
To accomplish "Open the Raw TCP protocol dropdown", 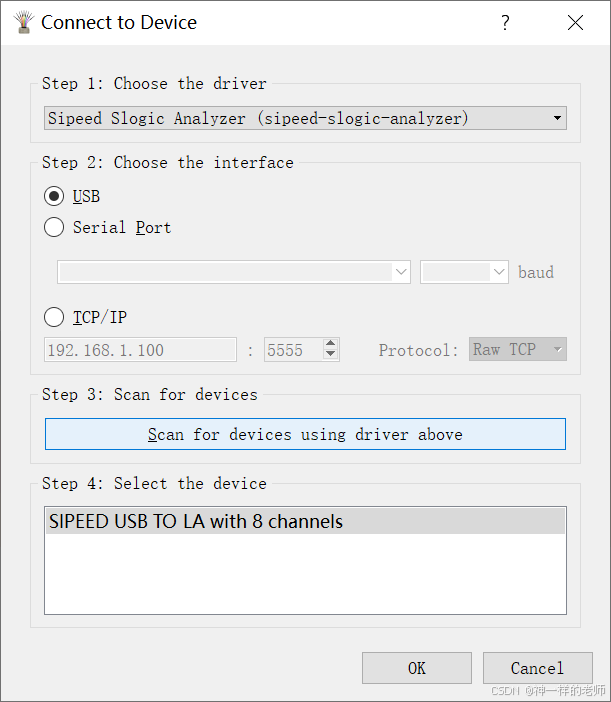I will (518, 349).
